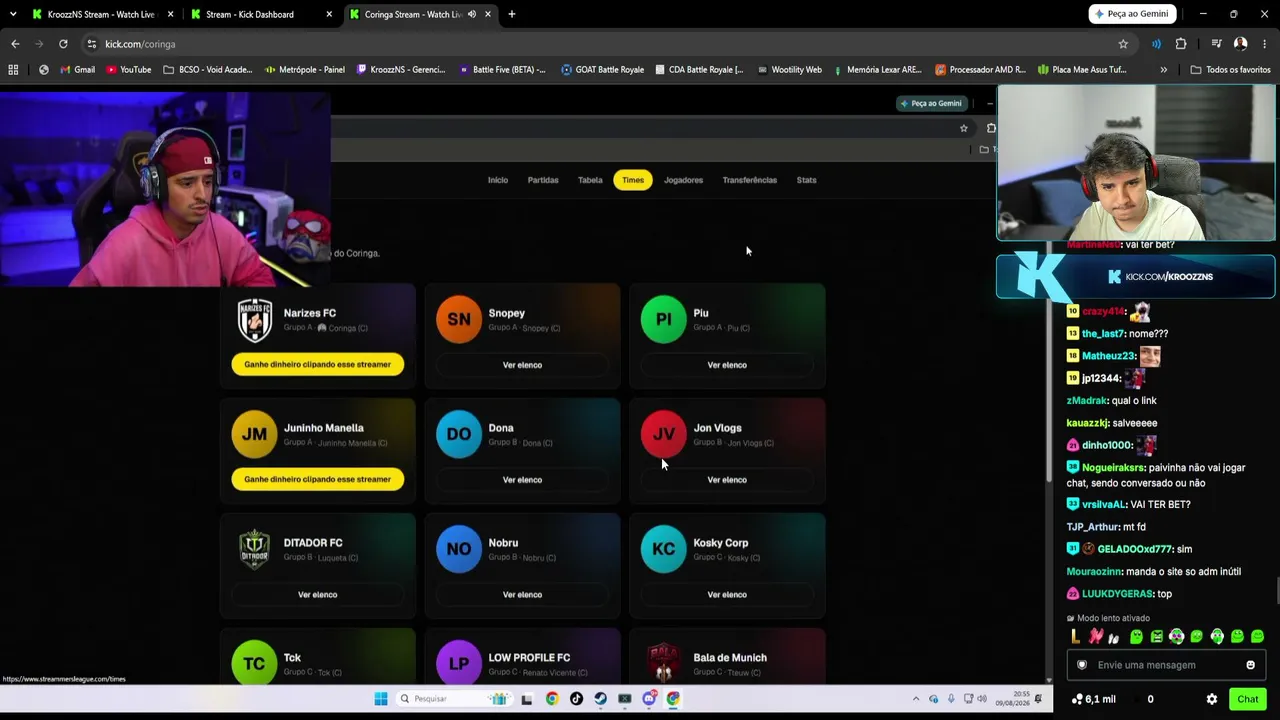Open the Tabela tab

pyautogui.click(x=590, y=180)
